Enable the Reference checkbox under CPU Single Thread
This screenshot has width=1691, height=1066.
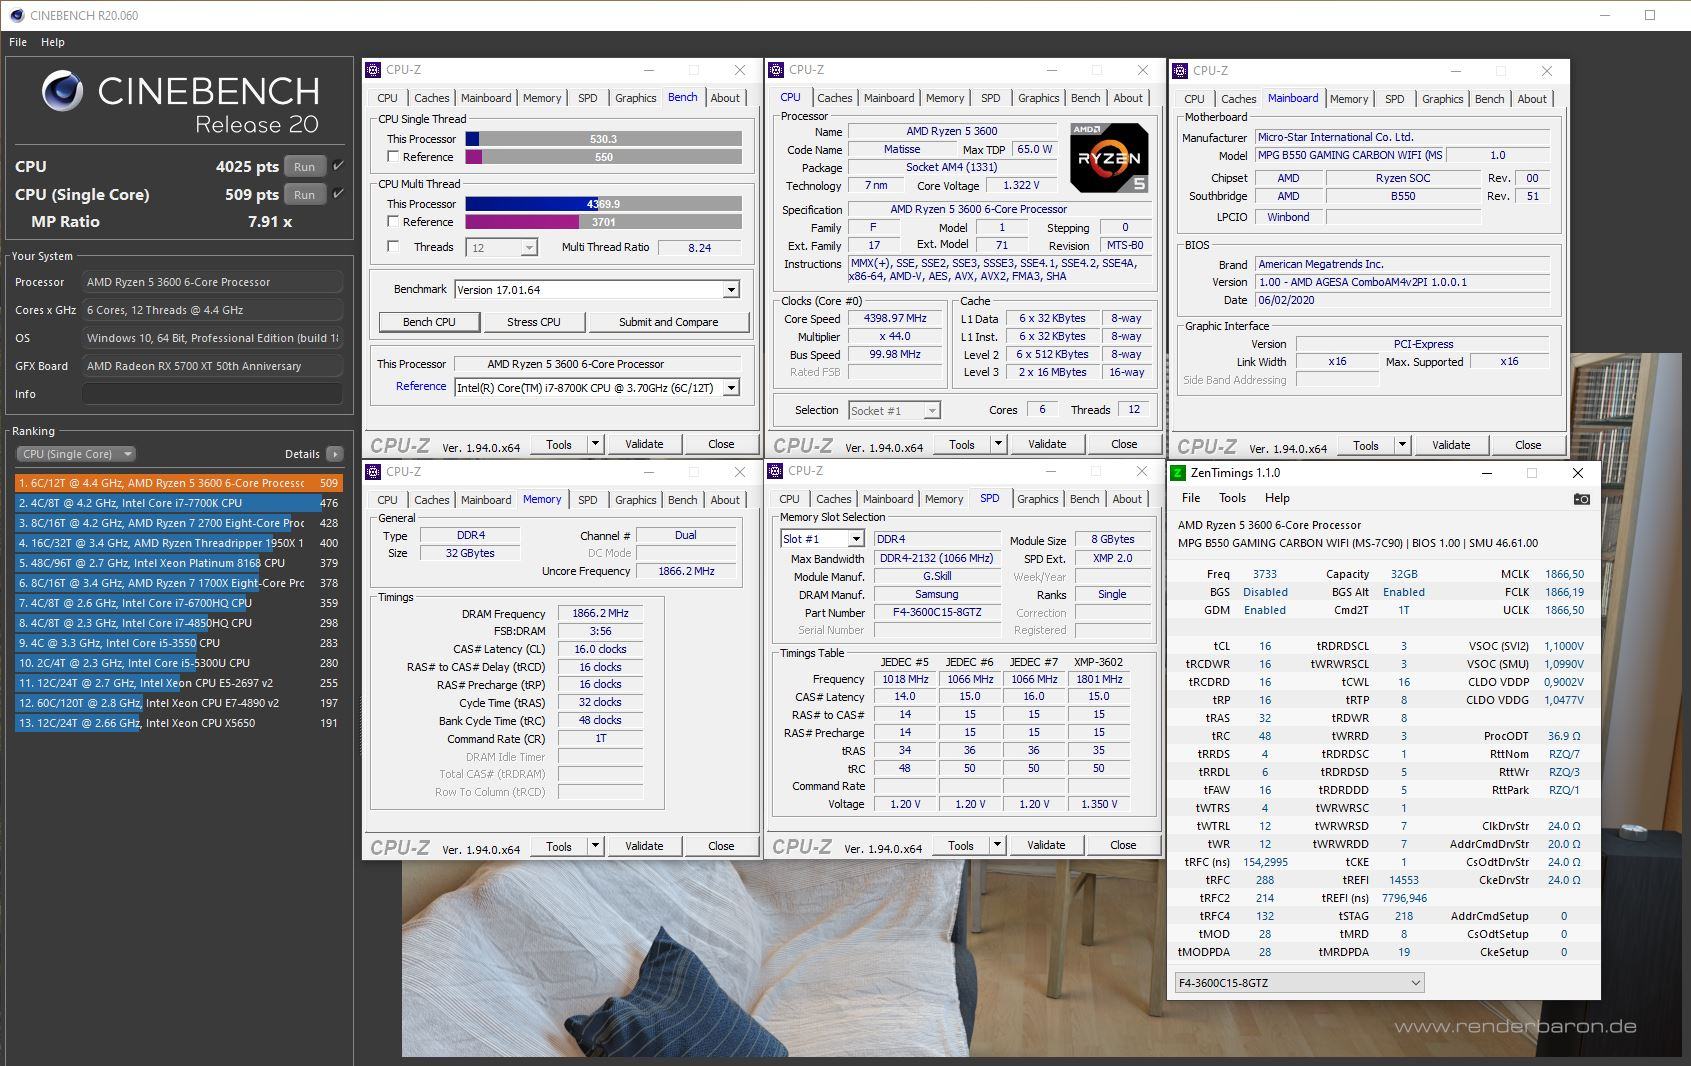coord(393,157)
